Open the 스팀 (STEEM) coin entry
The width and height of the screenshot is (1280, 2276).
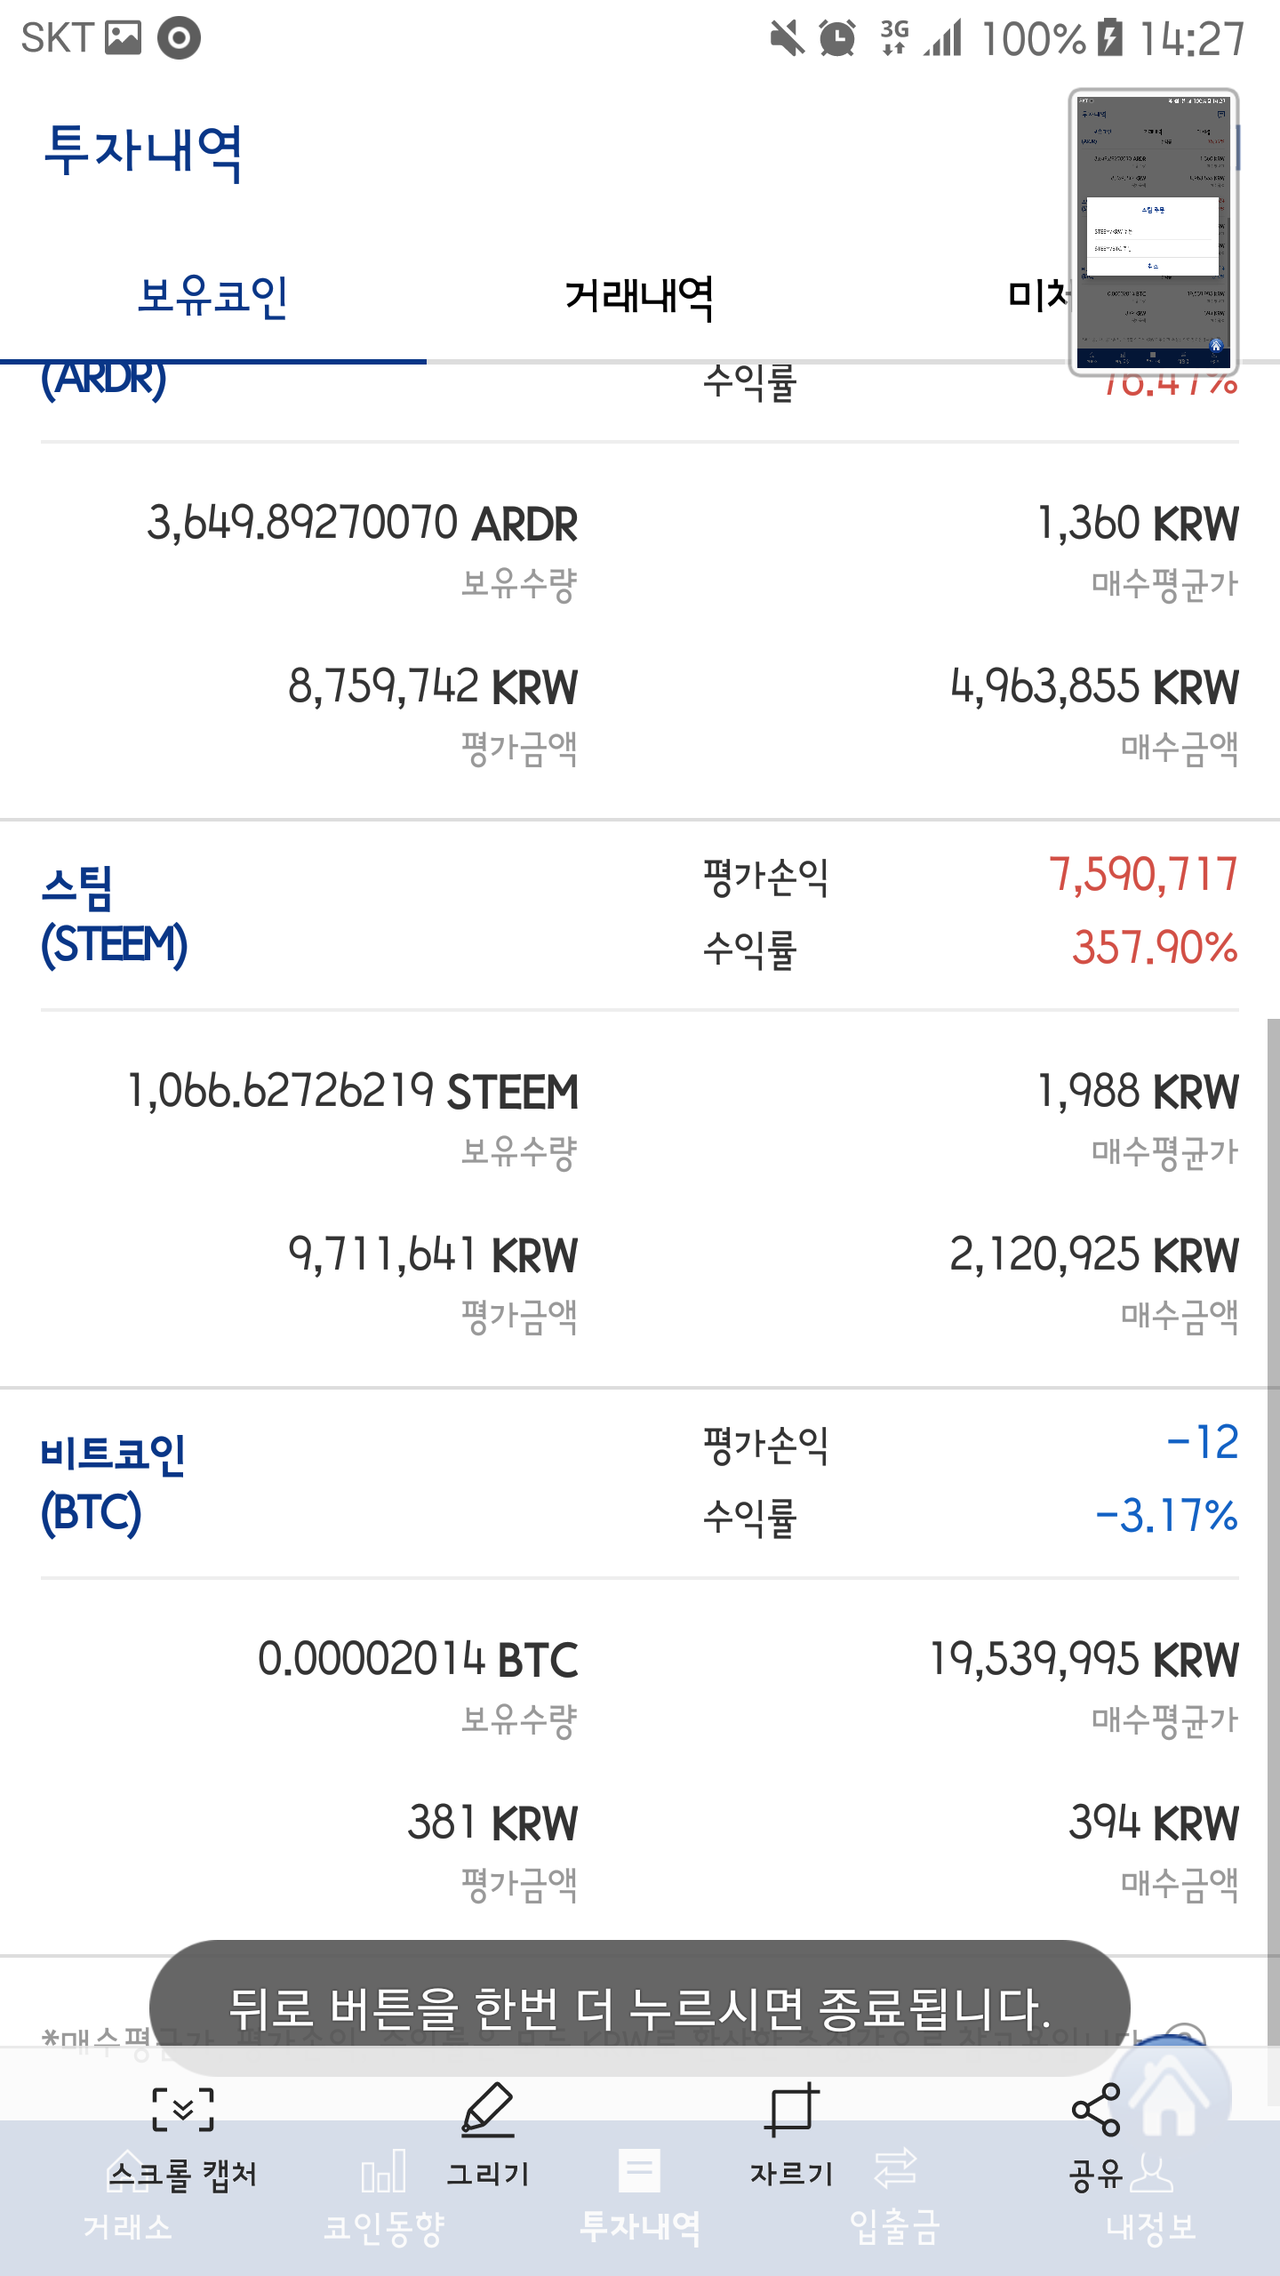click(x=114, y=915)
